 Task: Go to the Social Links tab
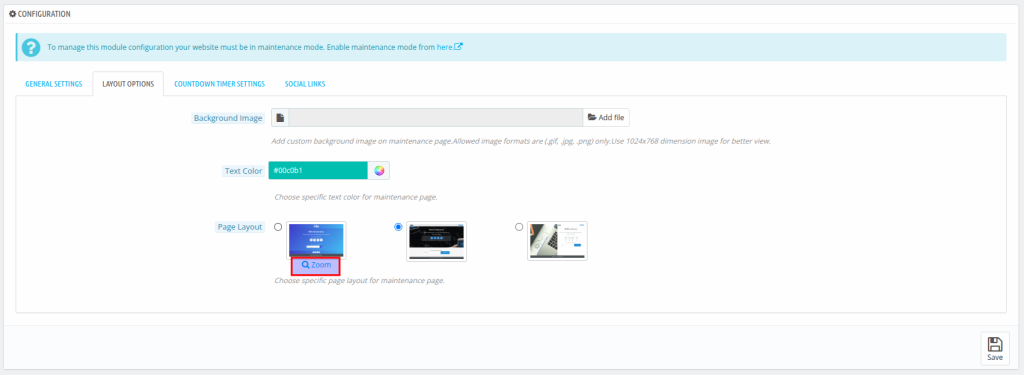click(x=305, y=84)
